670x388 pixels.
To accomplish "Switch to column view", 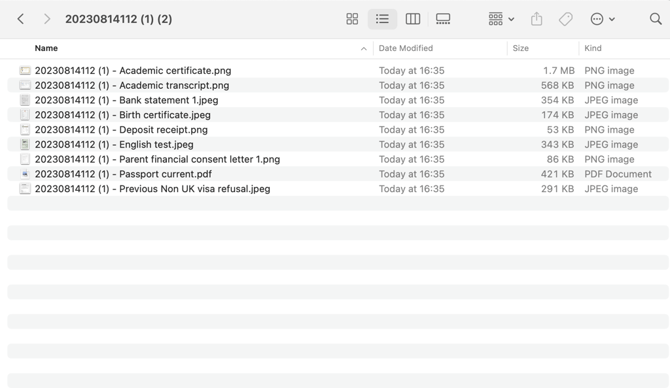I will coord(413,19).
